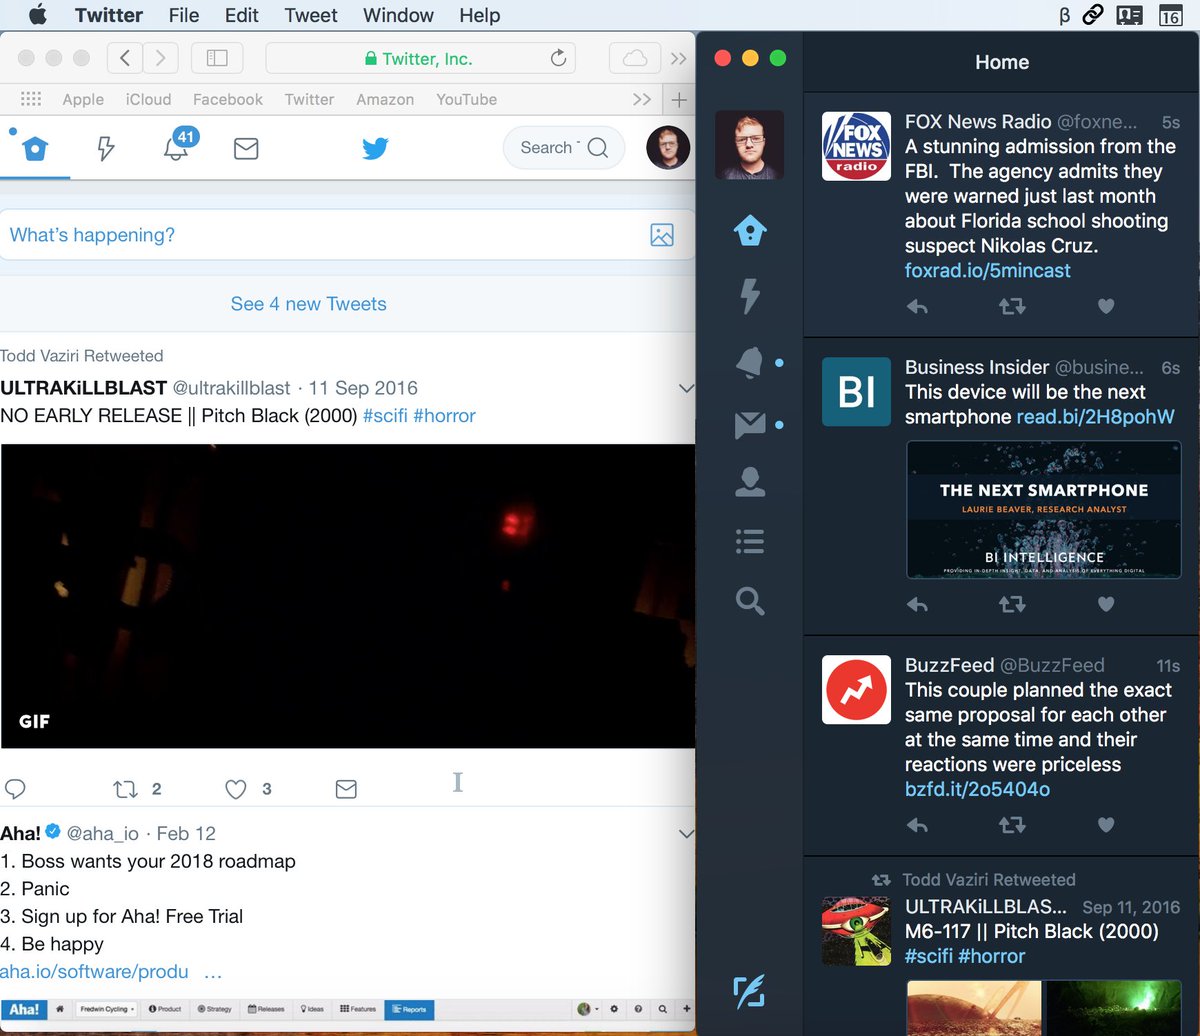This screenshot has height=1036, width=1200.
Task: Open new tab plus button in Safari
Action: pyautogui.click(x=679, y=99)
